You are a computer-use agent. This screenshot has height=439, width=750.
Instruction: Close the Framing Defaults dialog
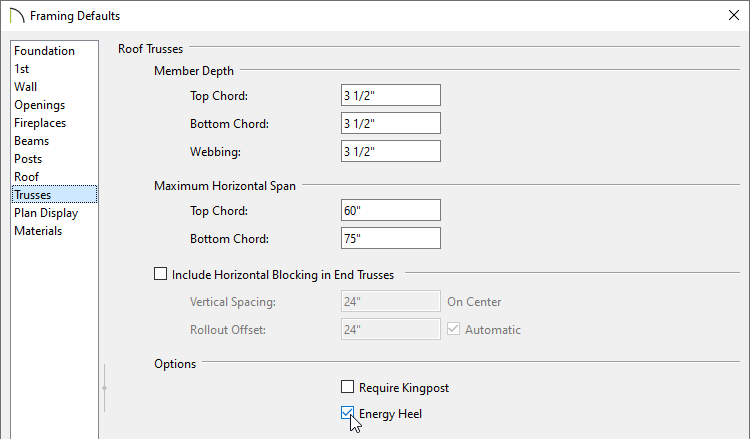(x=734, y=15)
